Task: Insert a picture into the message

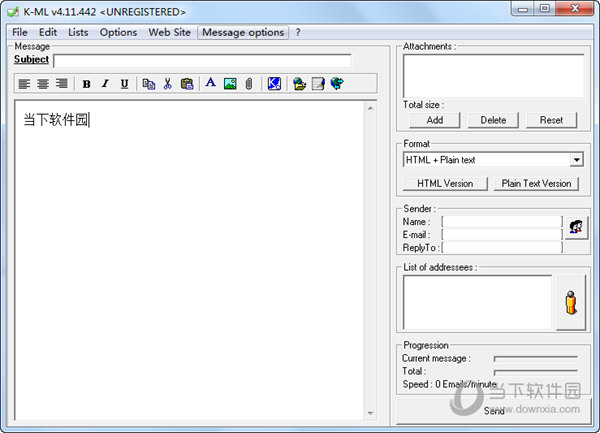Action: pyautogui.click(x=230, y=84)
